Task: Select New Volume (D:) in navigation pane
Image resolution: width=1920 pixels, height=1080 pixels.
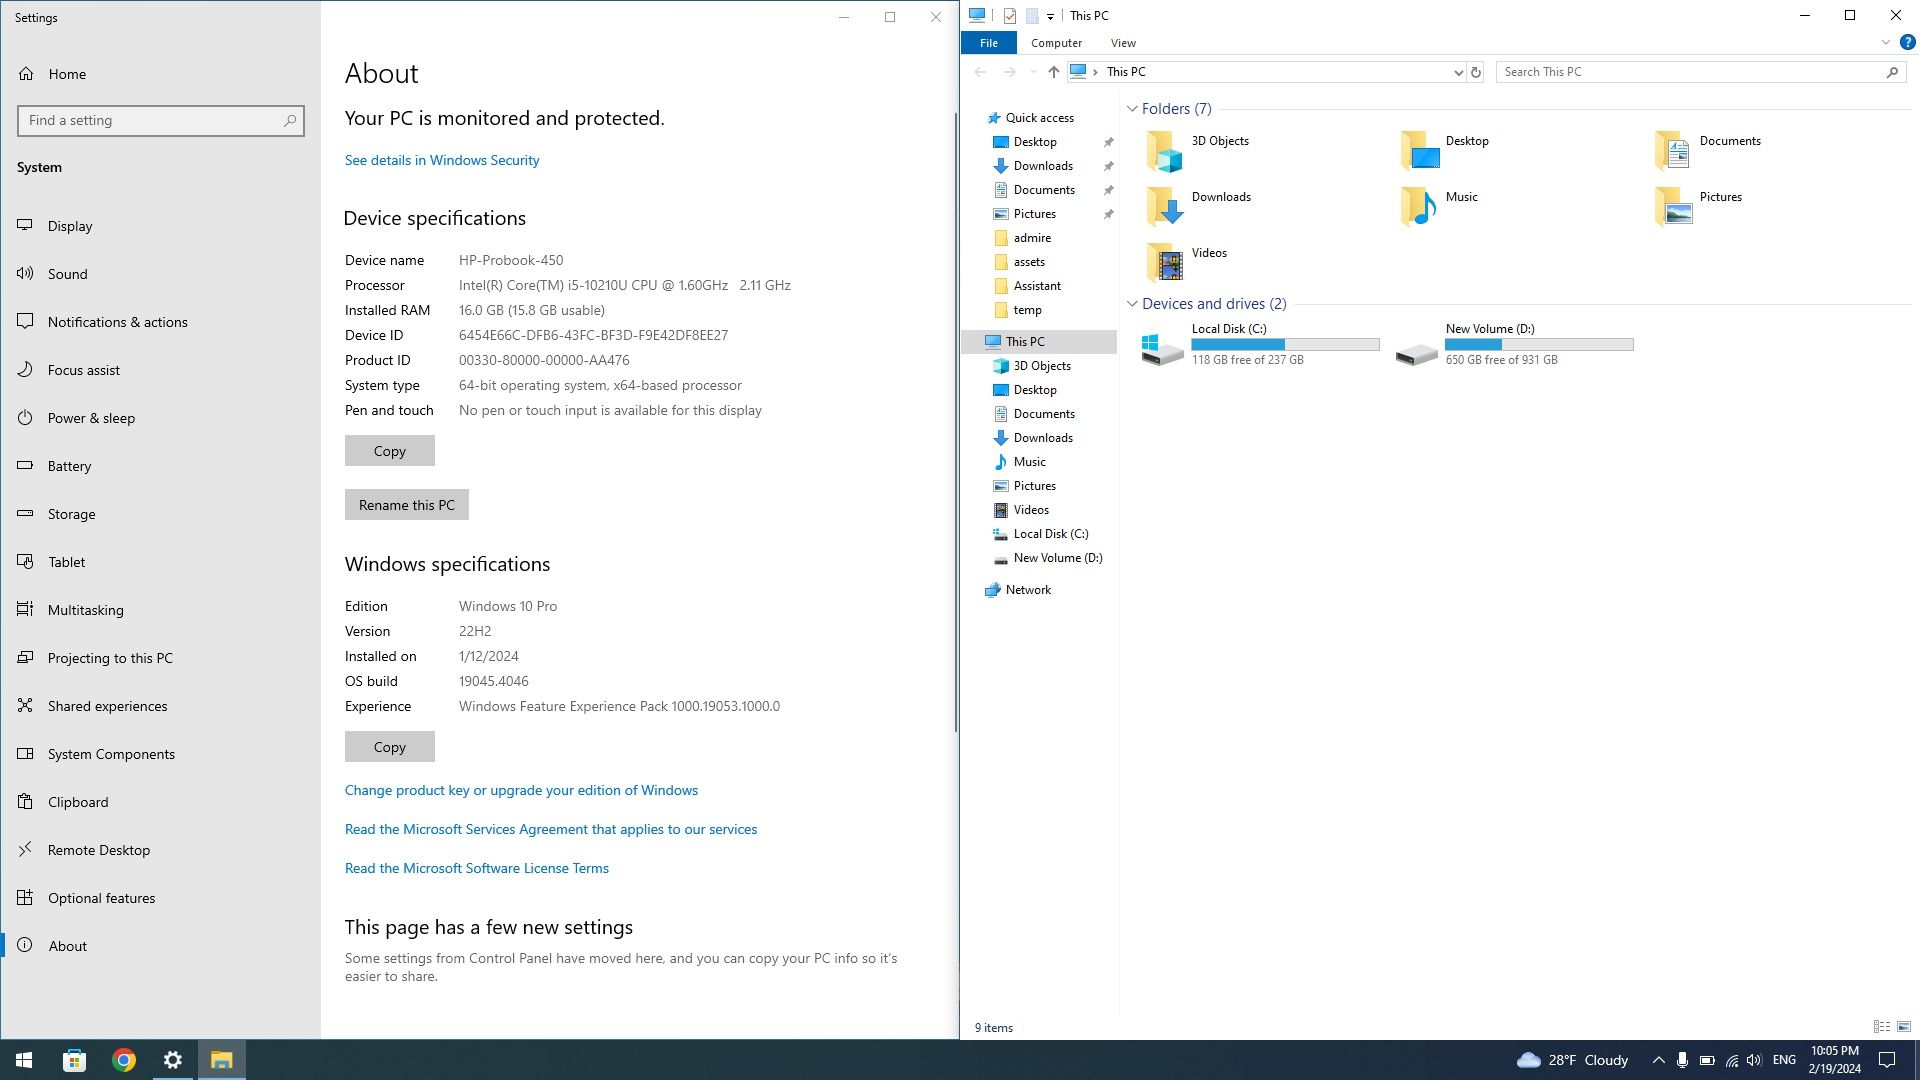Action: 1057,558
